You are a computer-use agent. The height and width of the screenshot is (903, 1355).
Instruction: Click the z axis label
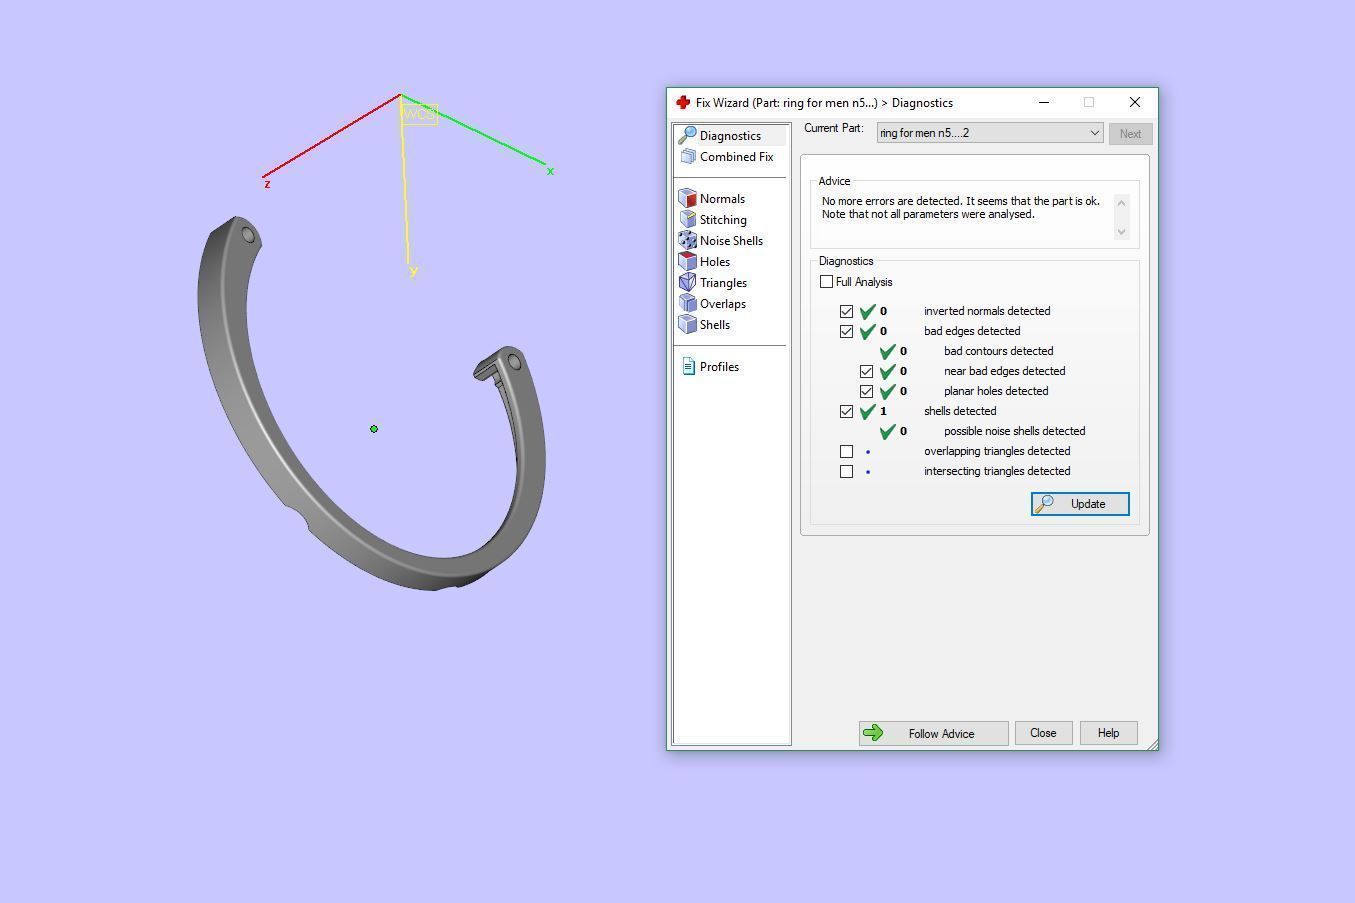(267, 184)
